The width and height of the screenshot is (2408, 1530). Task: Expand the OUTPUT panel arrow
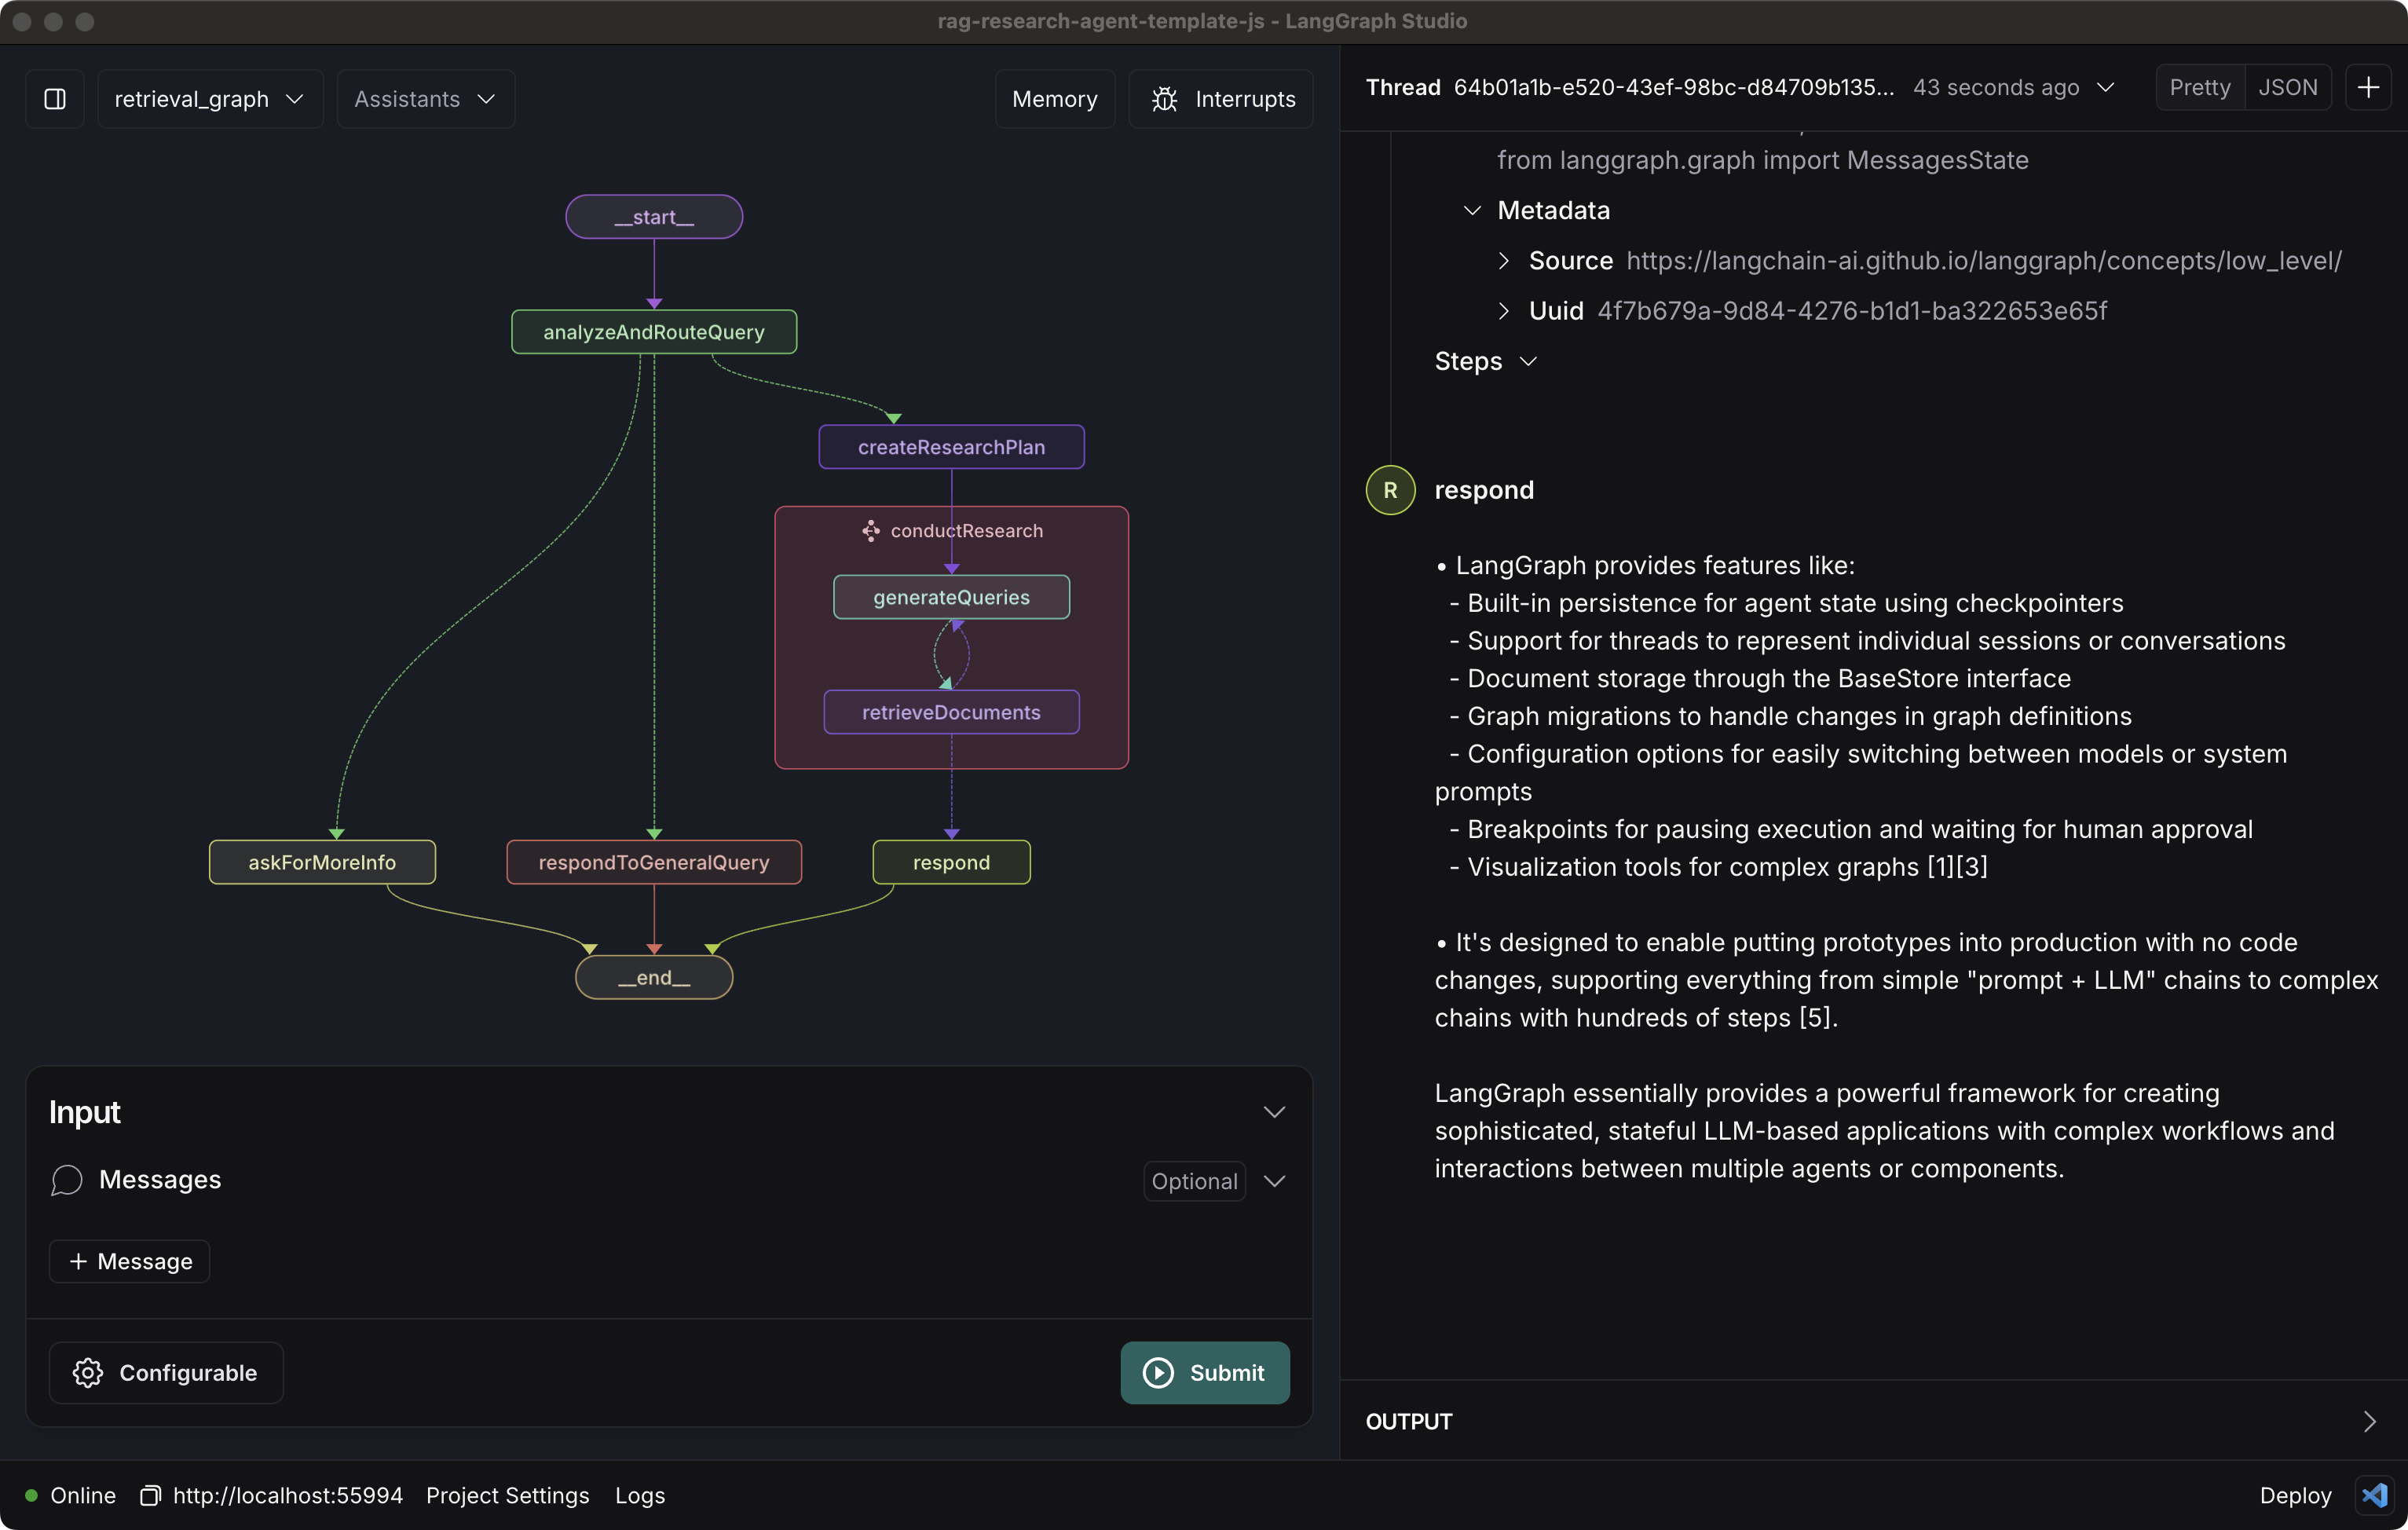(2369, 1421)
